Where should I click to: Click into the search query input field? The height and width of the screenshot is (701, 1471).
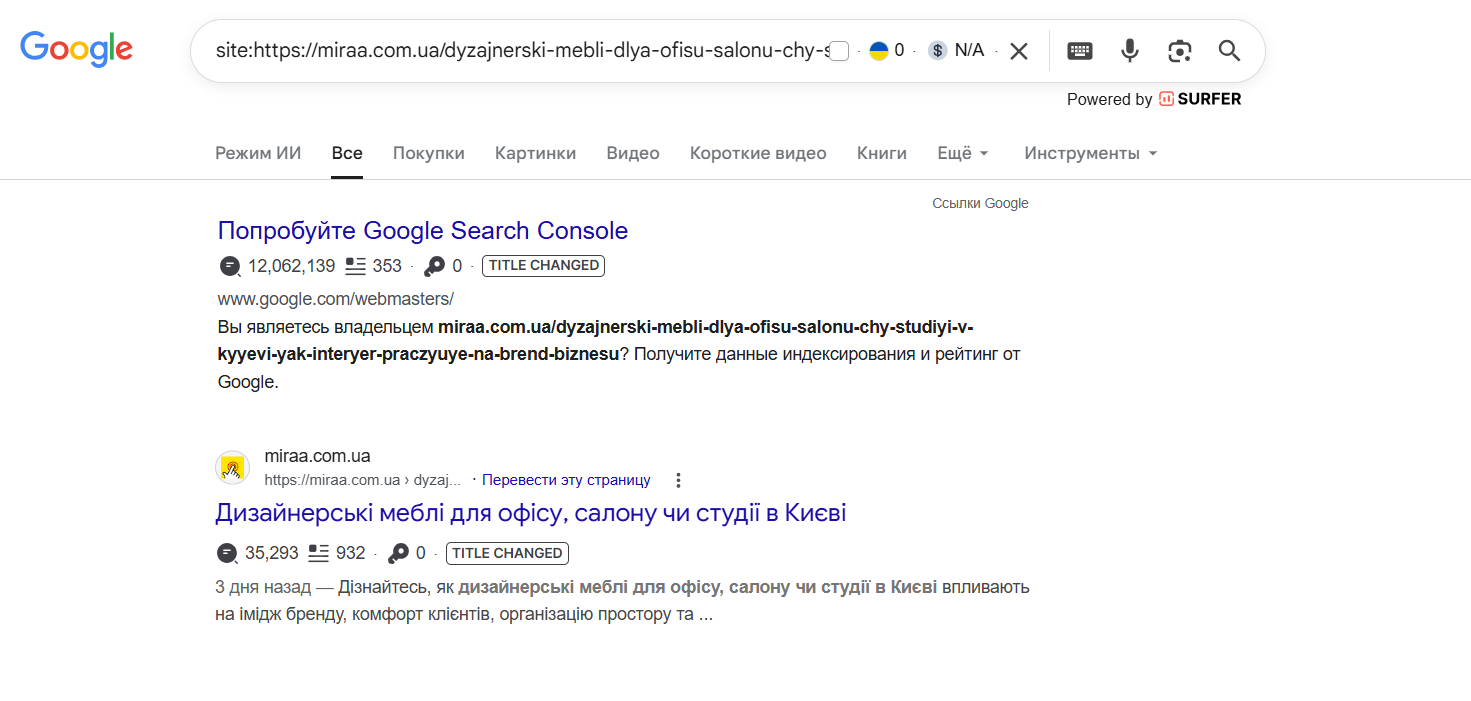520,51
